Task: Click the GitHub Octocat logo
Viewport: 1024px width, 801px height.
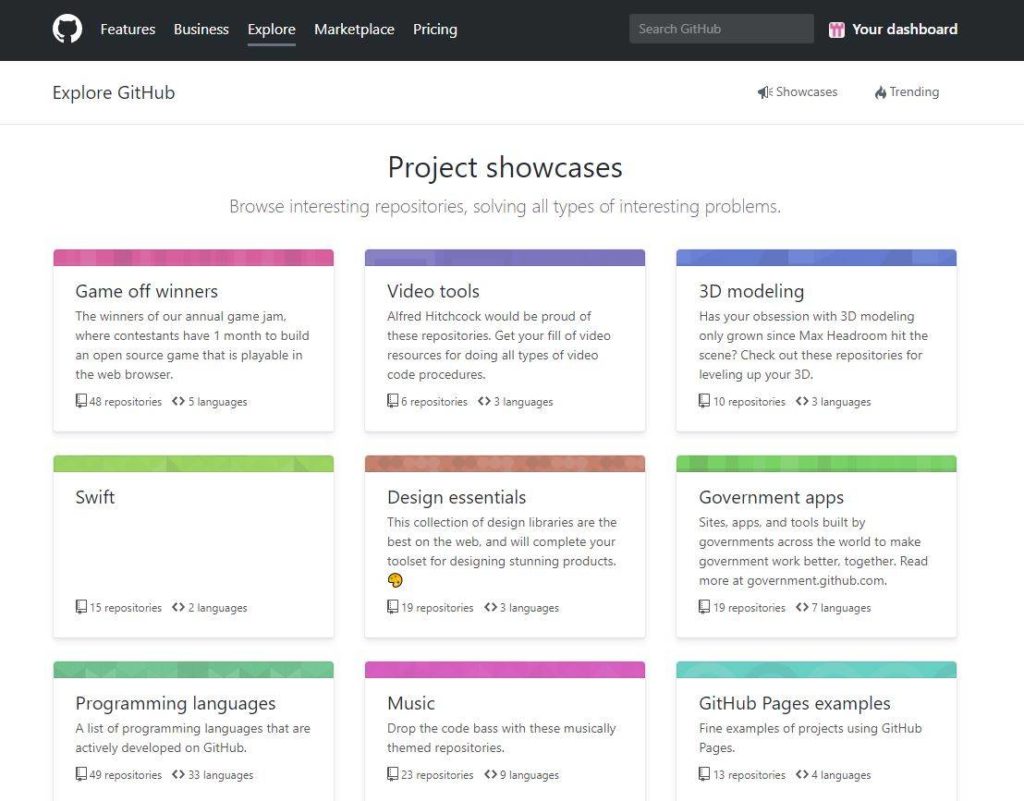Action: click(x=67, y=29)
